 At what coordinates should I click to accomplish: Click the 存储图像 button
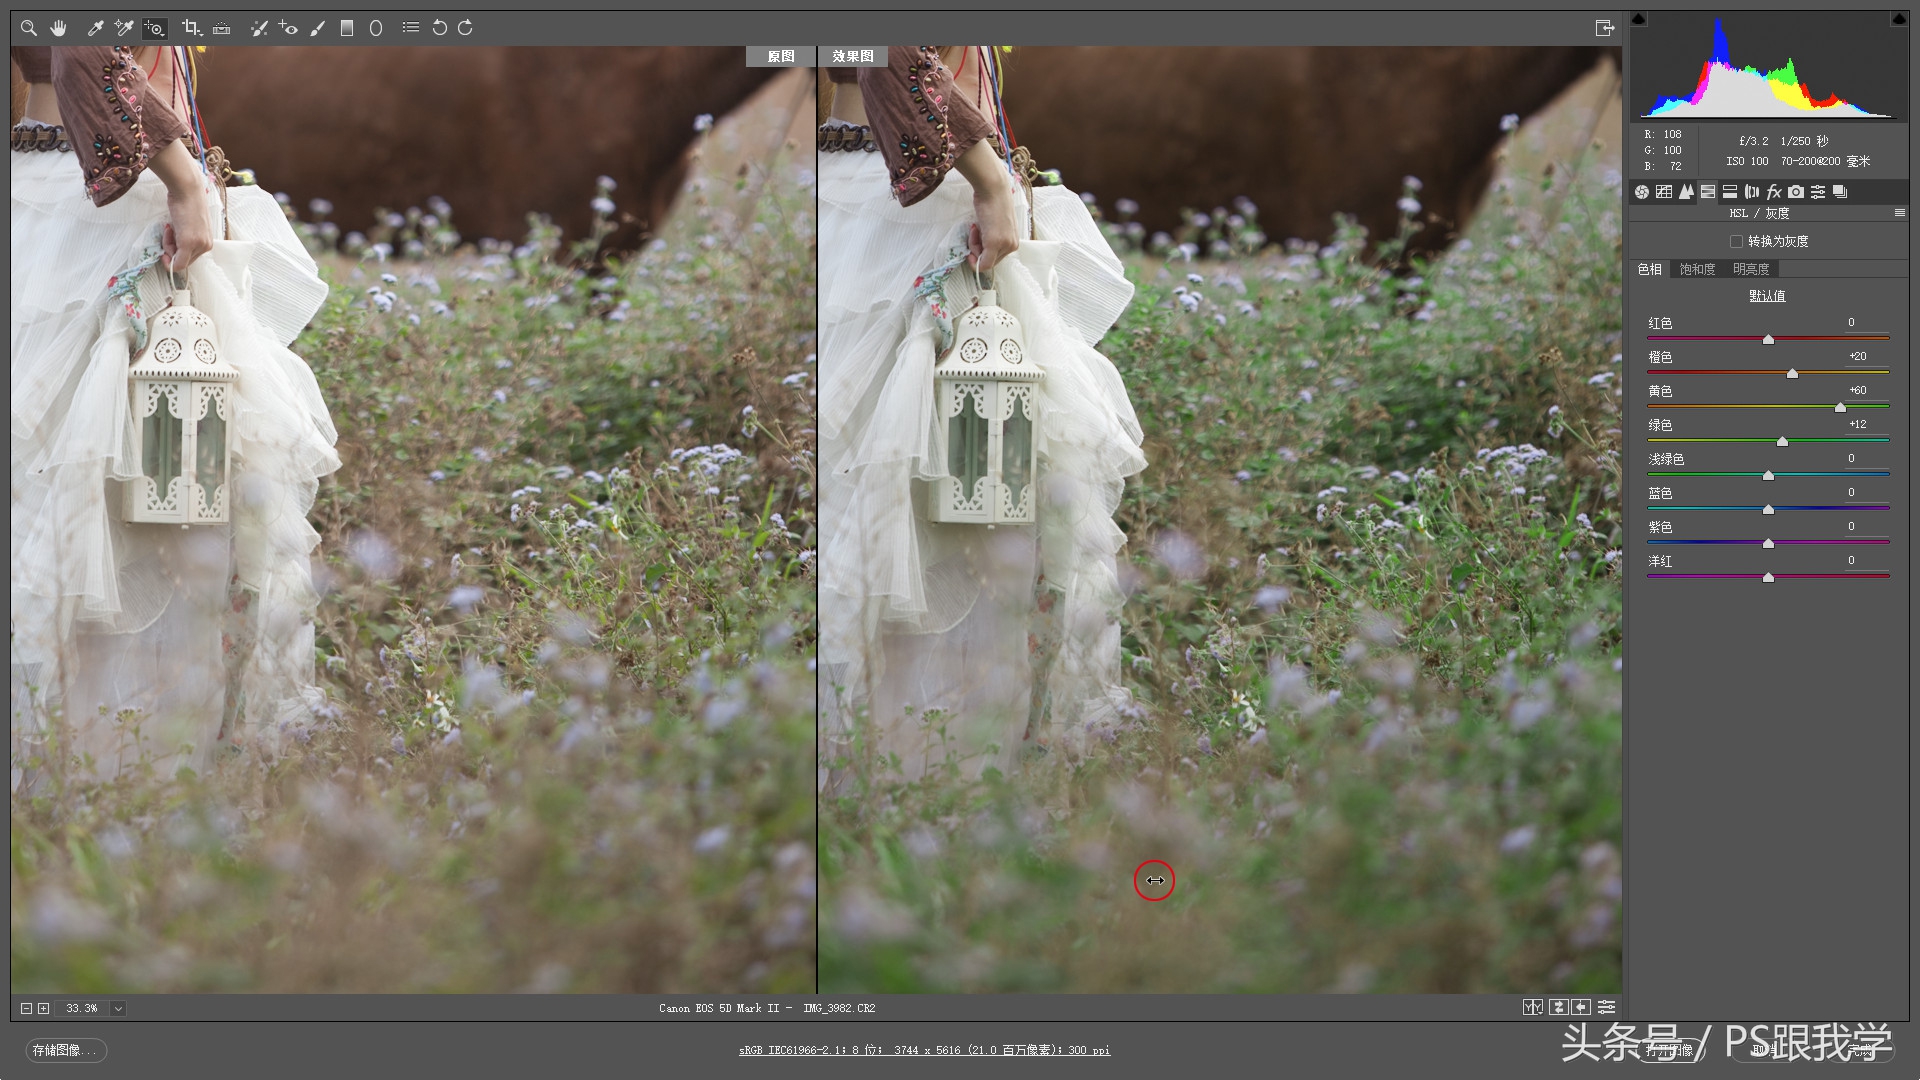64,1051
